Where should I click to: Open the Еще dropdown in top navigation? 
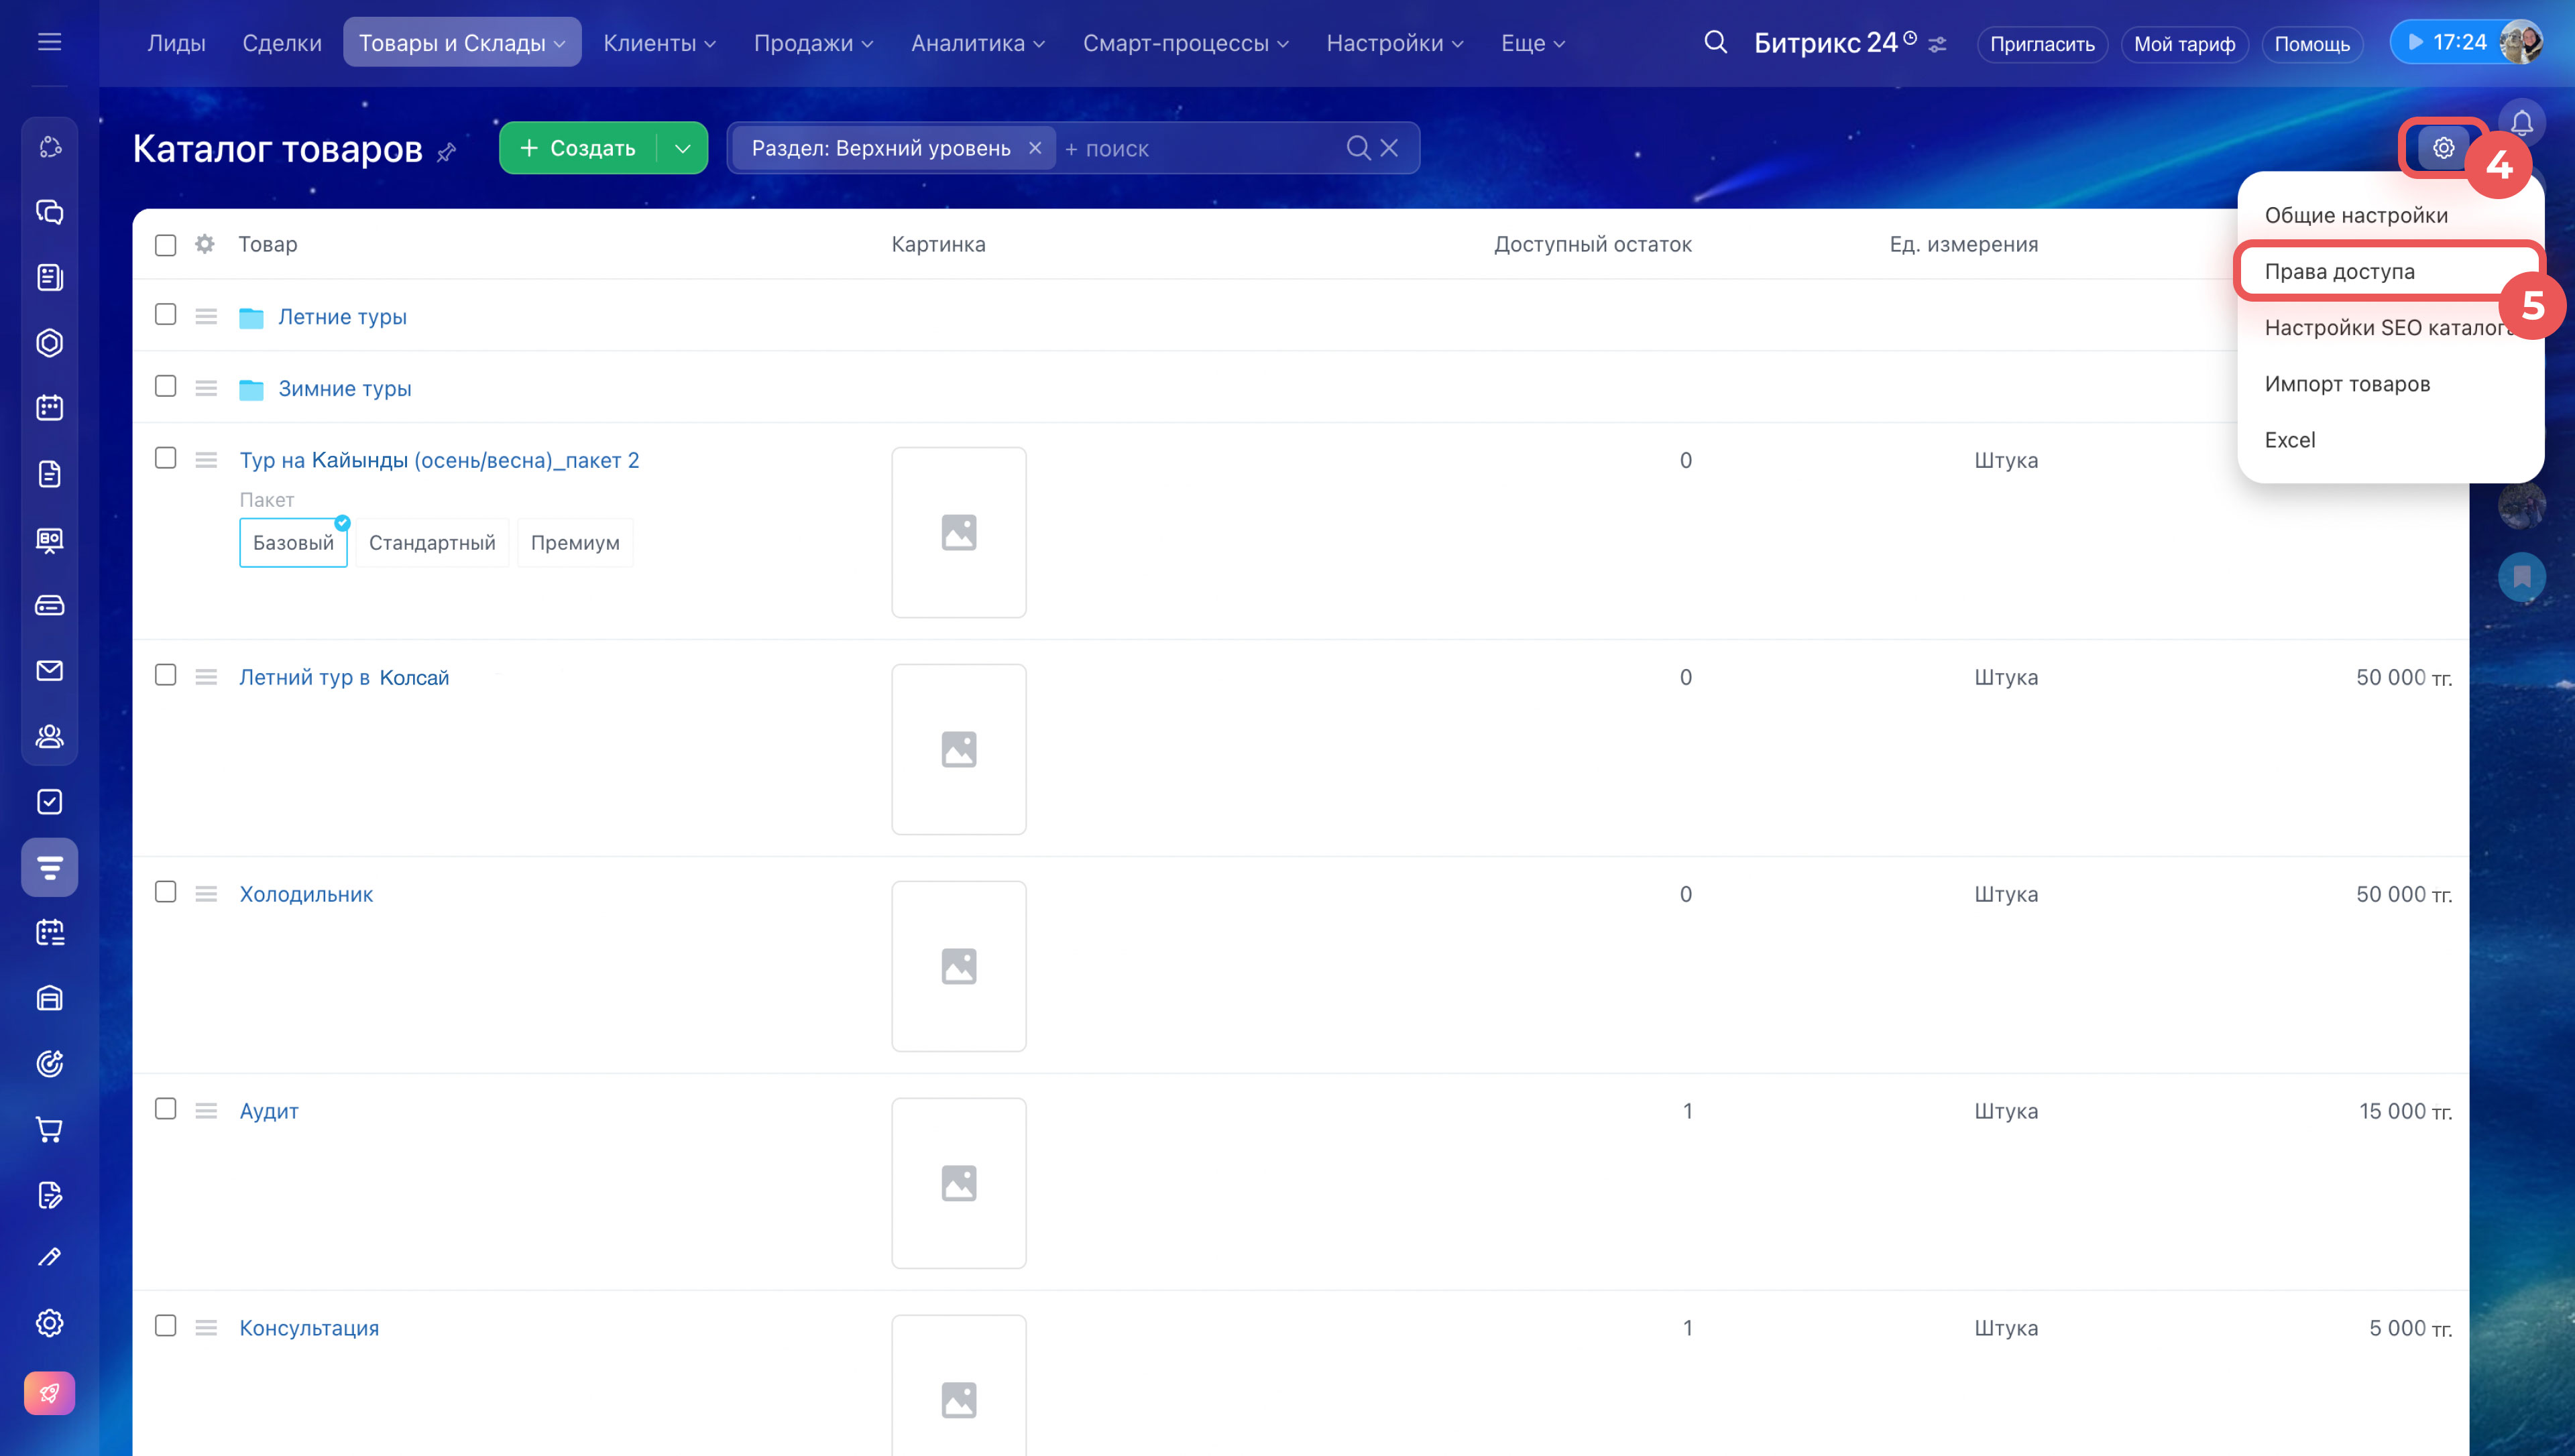pyautogui.click(x=1532, y=43)
